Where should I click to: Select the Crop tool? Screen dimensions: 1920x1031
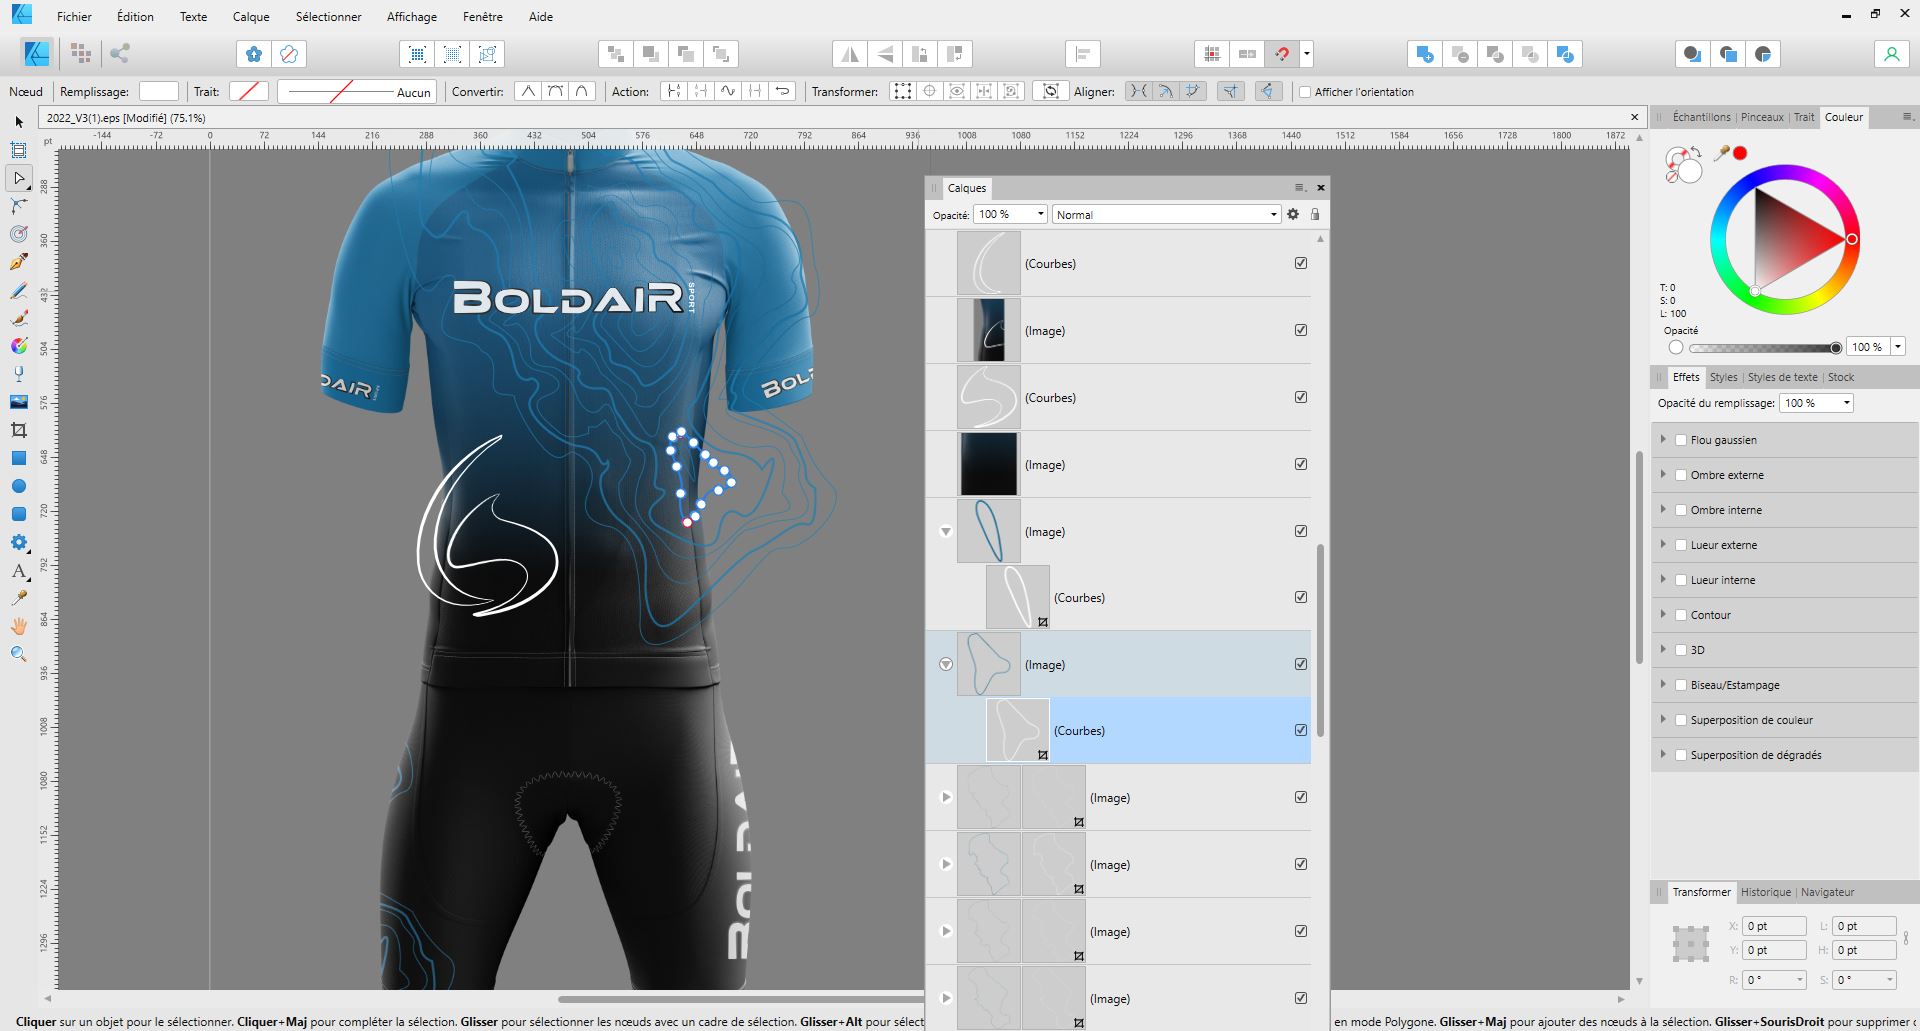click(x=19, y=430)
